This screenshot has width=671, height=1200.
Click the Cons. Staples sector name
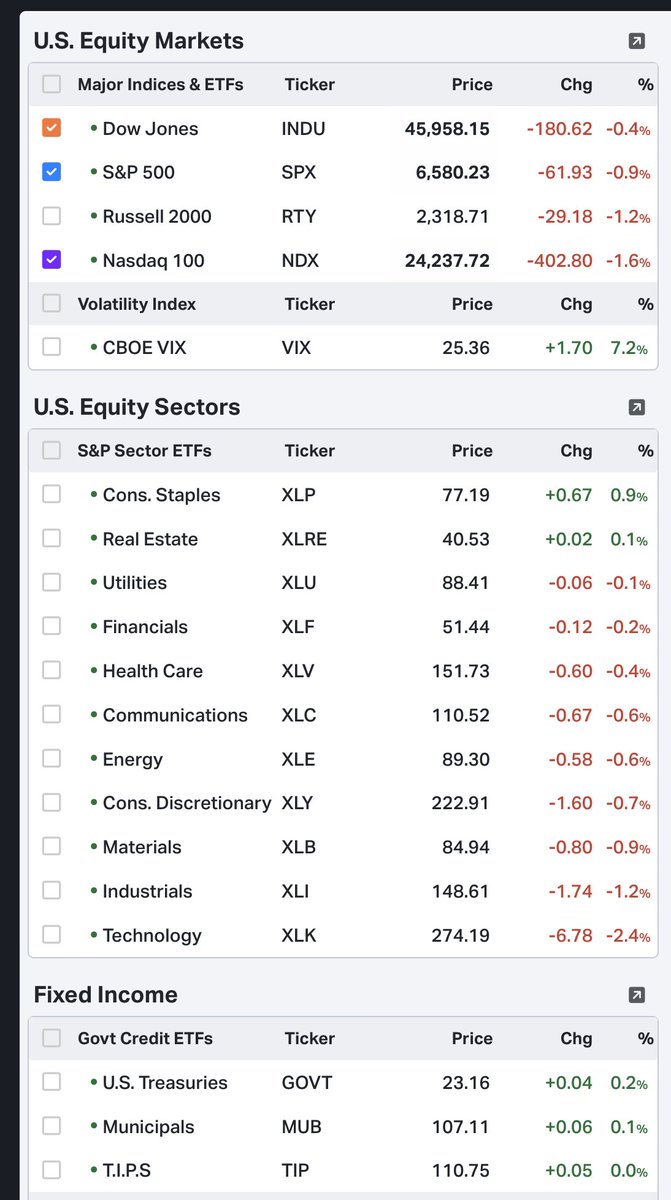[161, 495]
